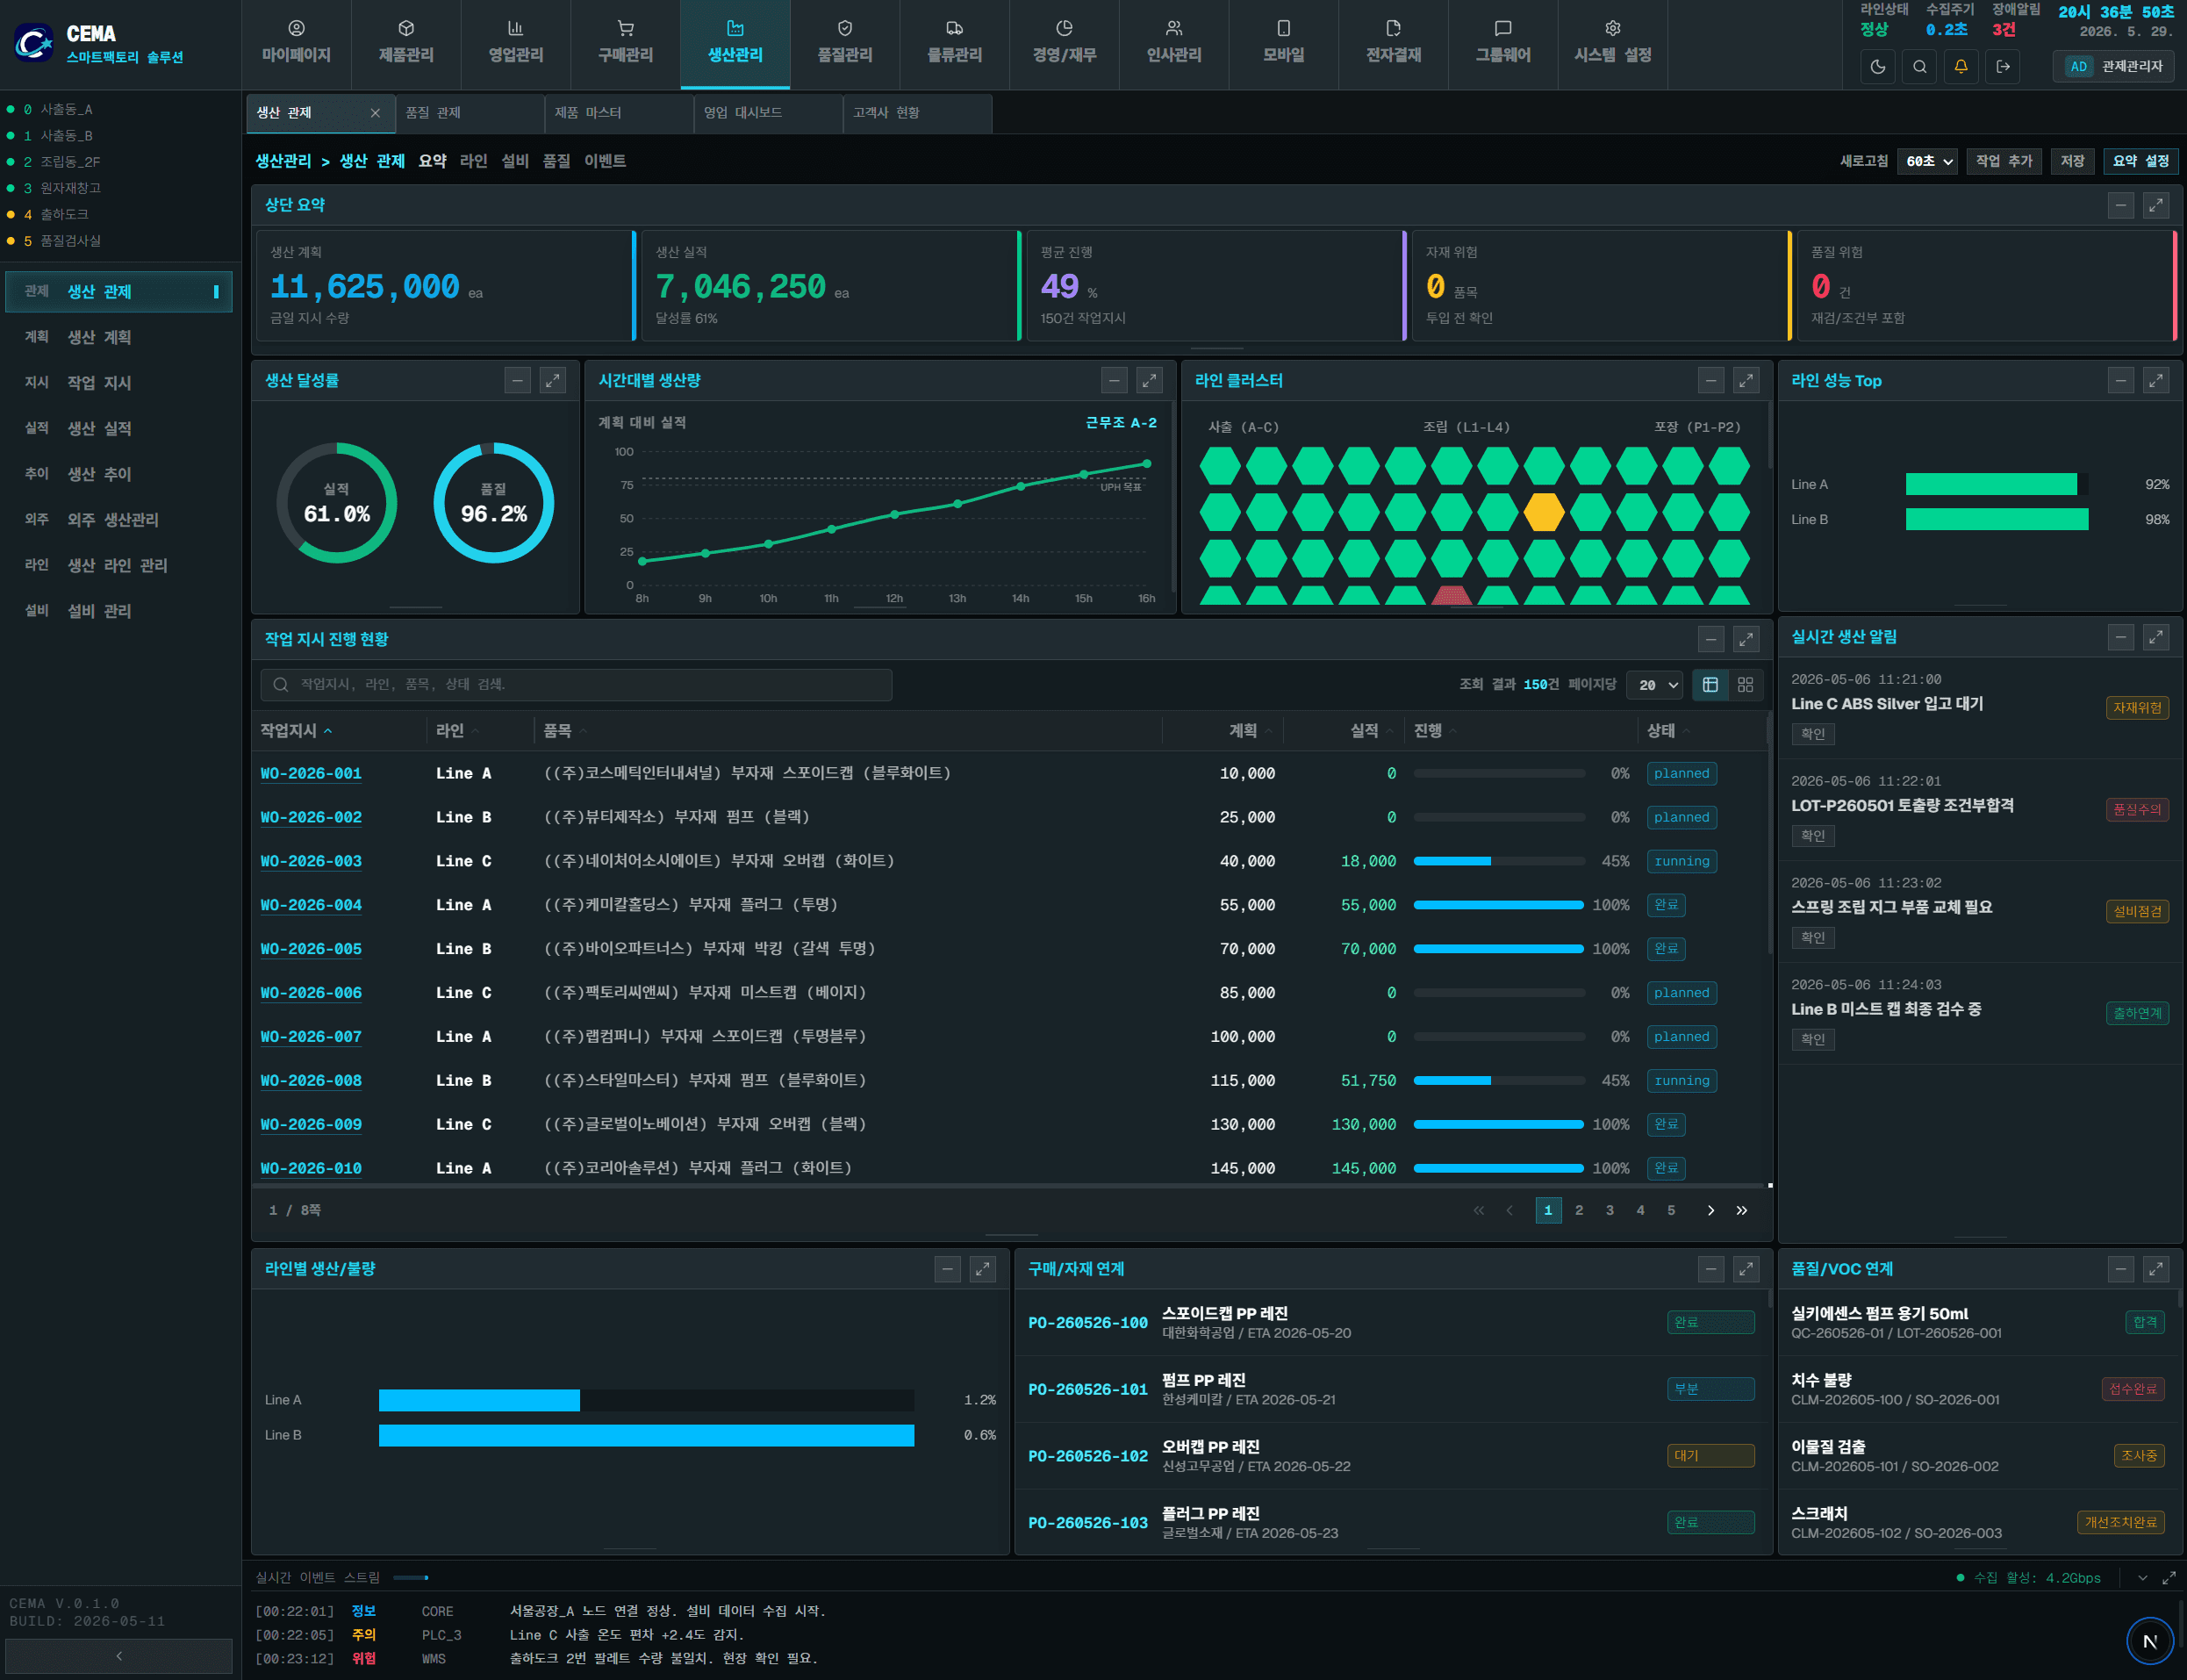Open the 60초 refresh interval dropdown

point(1928,161)
